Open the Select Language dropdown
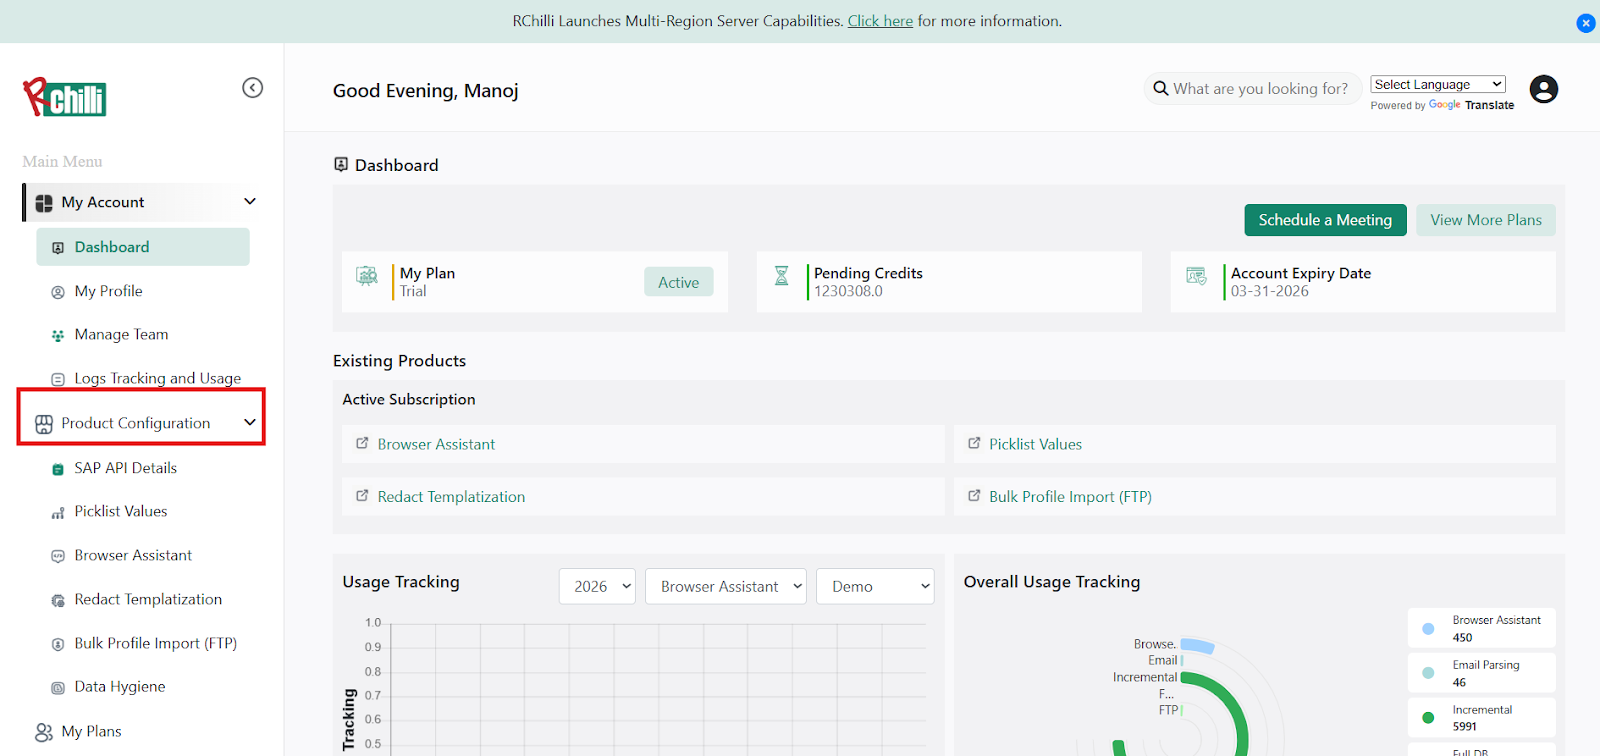Screen dimensions: 1600x756 coord(1437,85)
